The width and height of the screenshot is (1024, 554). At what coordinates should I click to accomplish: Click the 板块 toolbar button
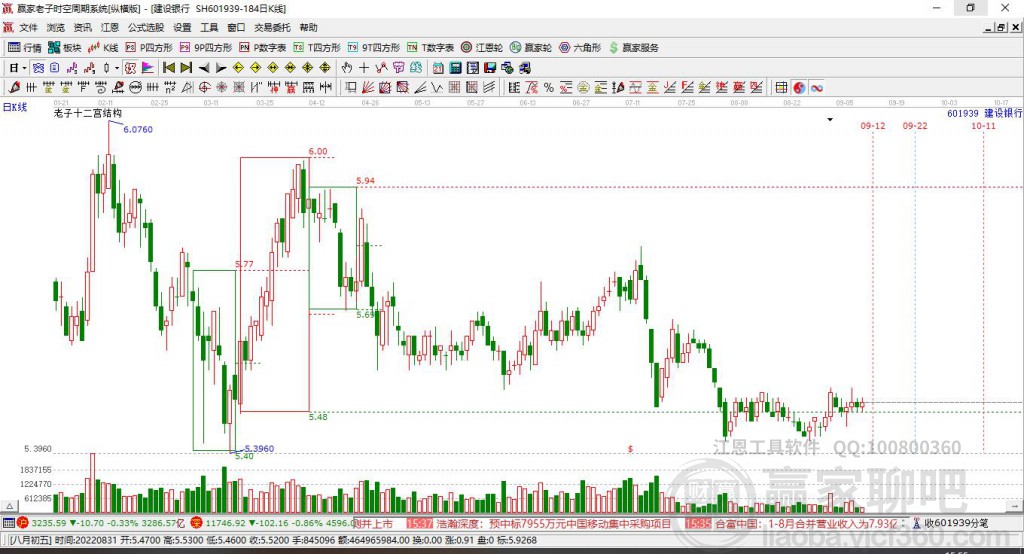pos(65,48)
